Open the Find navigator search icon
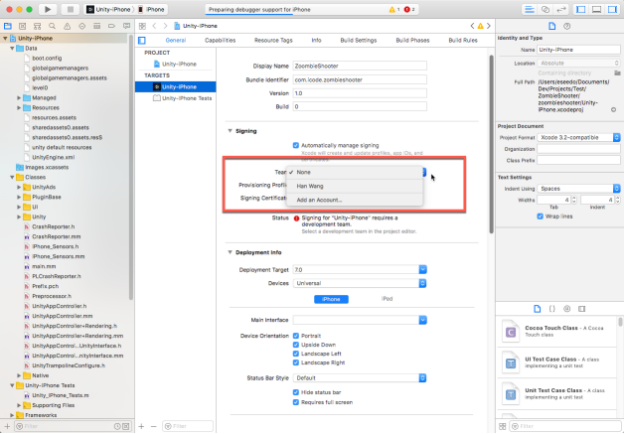 pos(52,26)
